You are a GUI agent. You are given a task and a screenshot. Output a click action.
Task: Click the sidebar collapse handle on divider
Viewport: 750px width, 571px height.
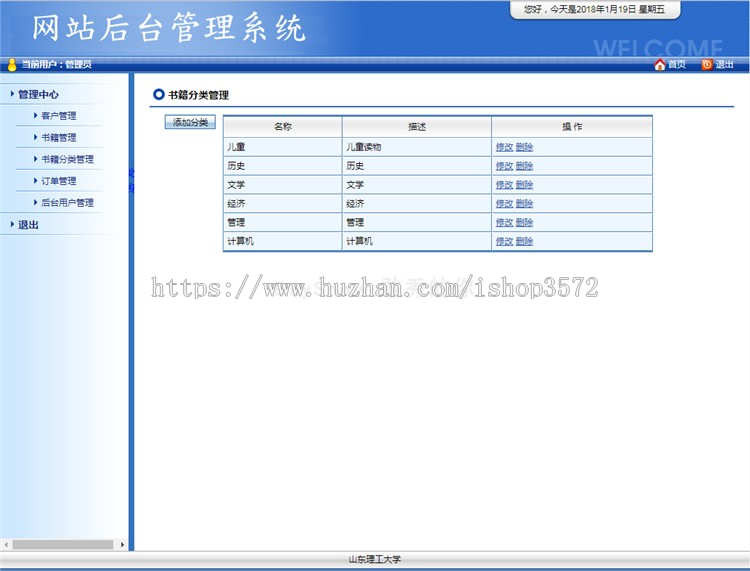tap(132, 180)
